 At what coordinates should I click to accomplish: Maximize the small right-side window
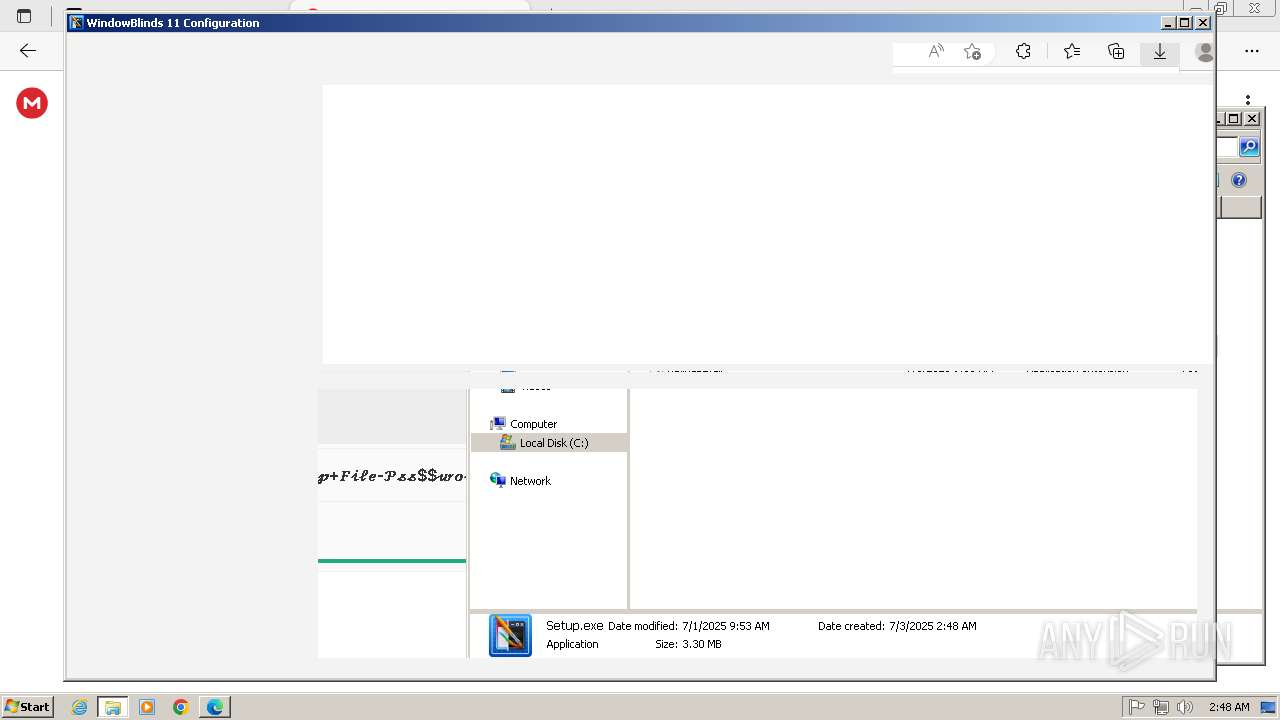coord(1234,118)
